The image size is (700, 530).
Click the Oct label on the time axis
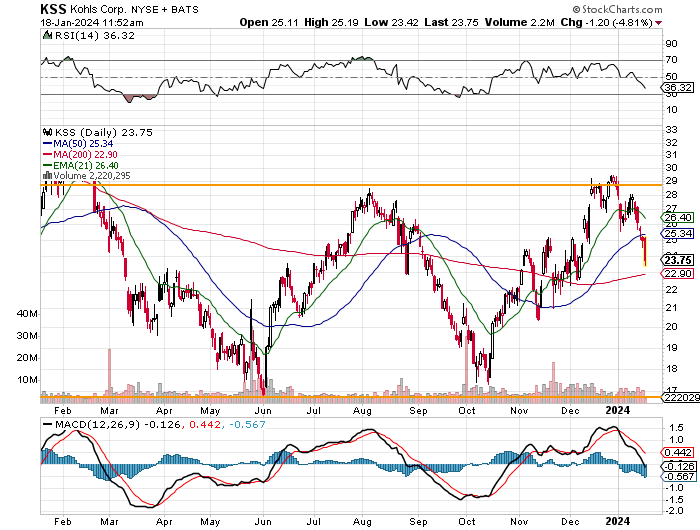click(467, 521)
